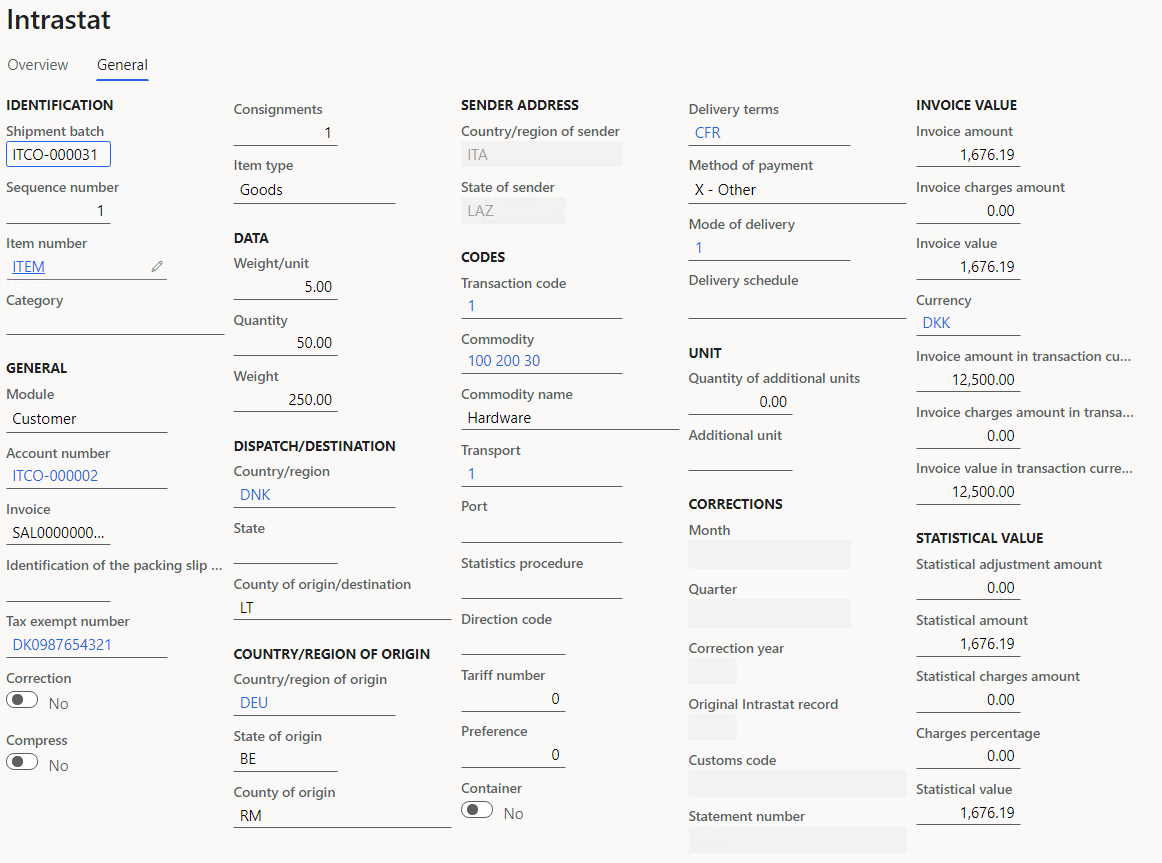Click inside the Shipment batch input field
Viewport: 1162px width, 863px height.
coord(56,153)
